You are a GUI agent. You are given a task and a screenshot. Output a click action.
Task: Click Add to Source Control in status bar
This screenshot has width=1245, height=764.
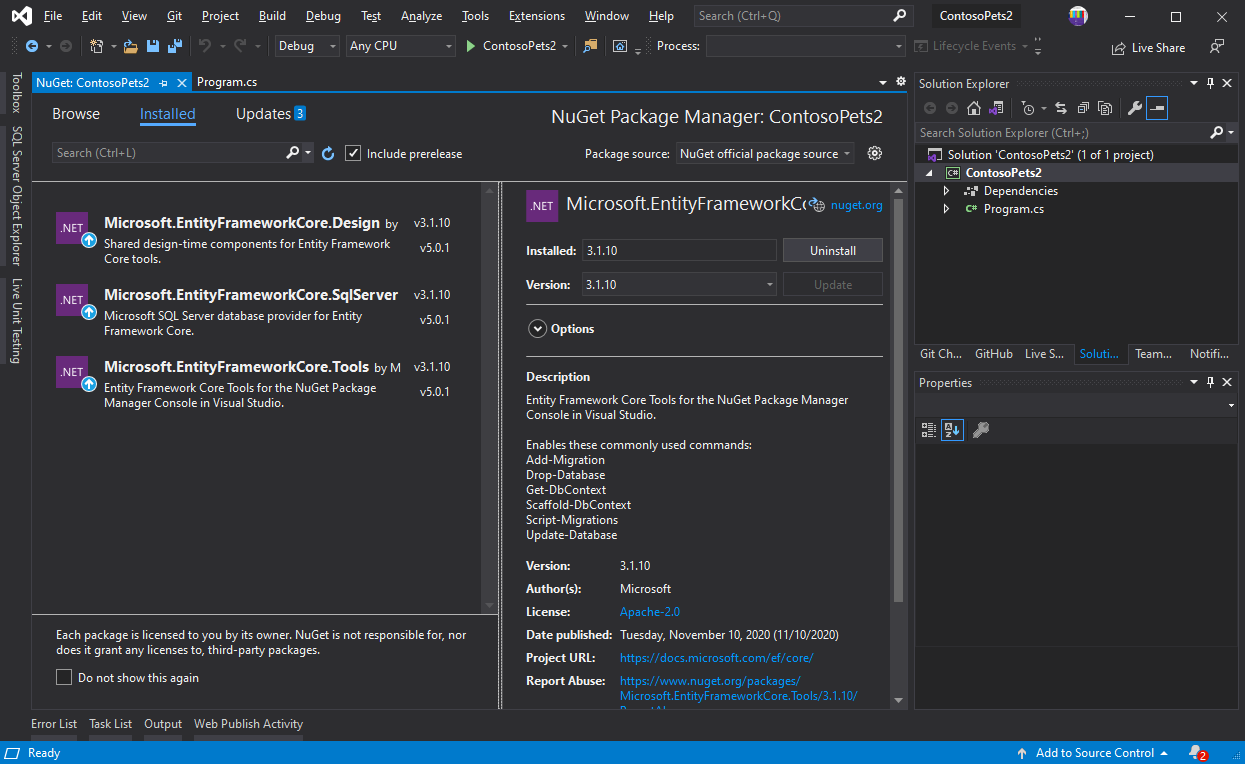(1095, 753)
